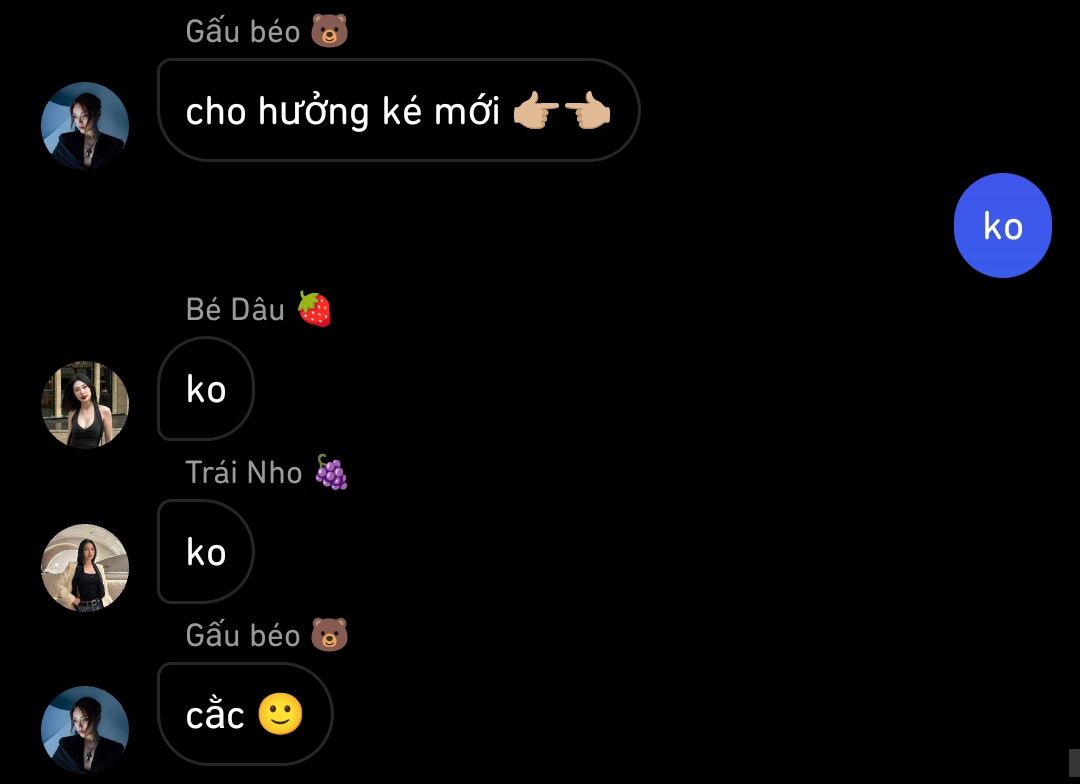Select Trái Nho's ko message bubble
This screenshot has height=784, width=1080.
206,551
